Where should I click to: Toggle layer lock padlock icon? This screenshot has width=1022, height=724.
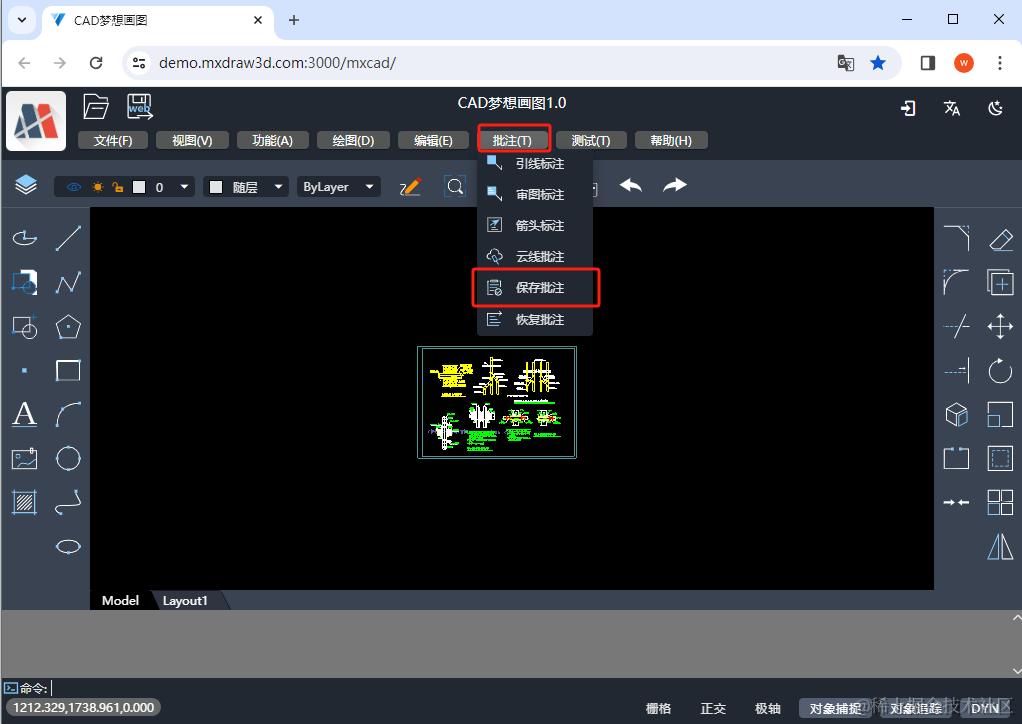118,187
